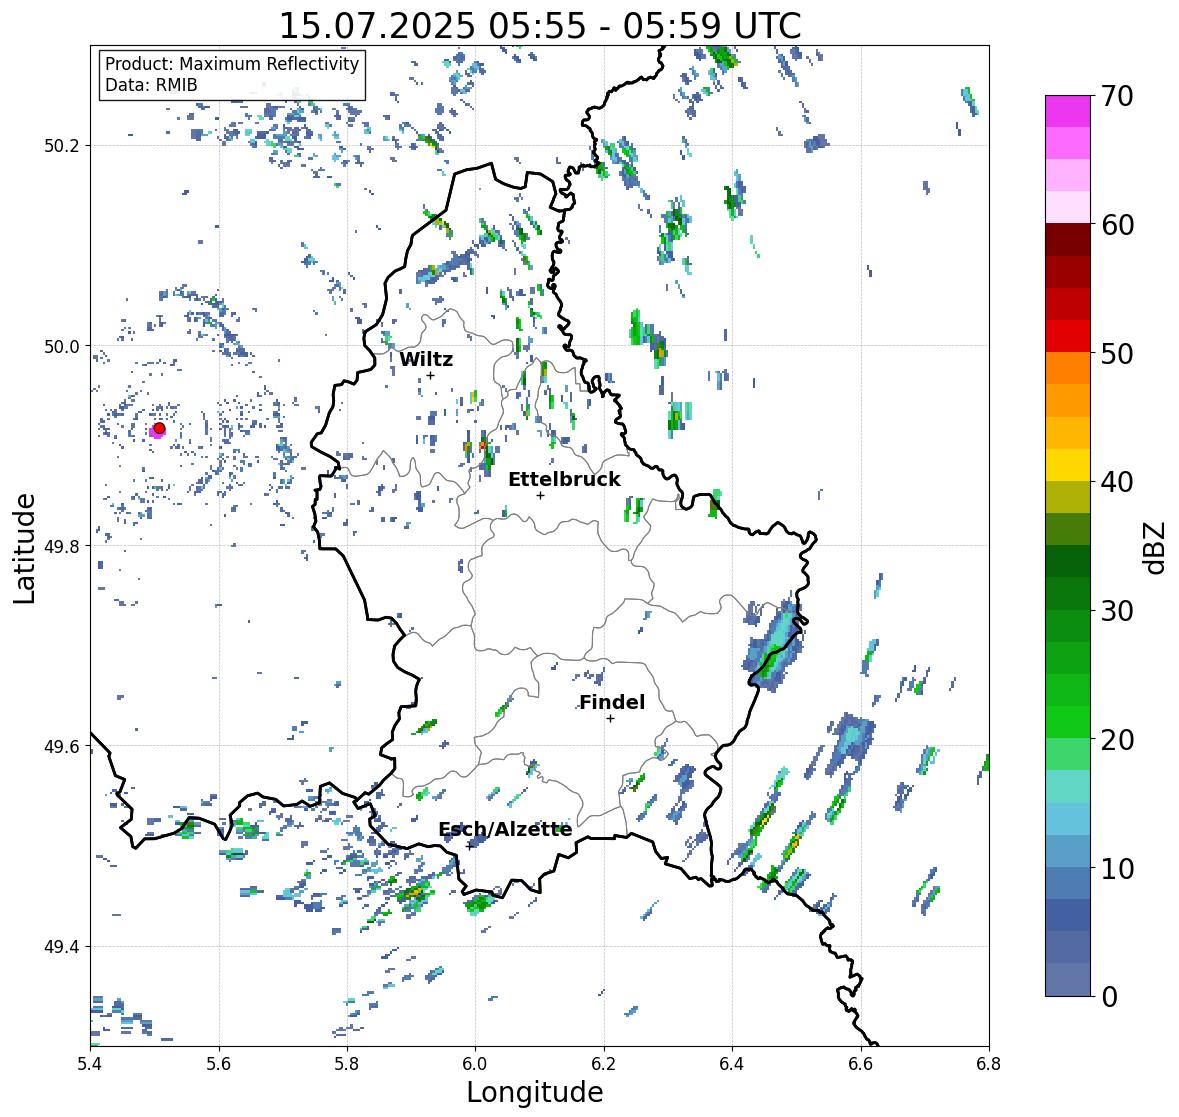Click the 40 value on colorbar
The height and width of the screenshot is (1117, 1179).
(1117, 482)
